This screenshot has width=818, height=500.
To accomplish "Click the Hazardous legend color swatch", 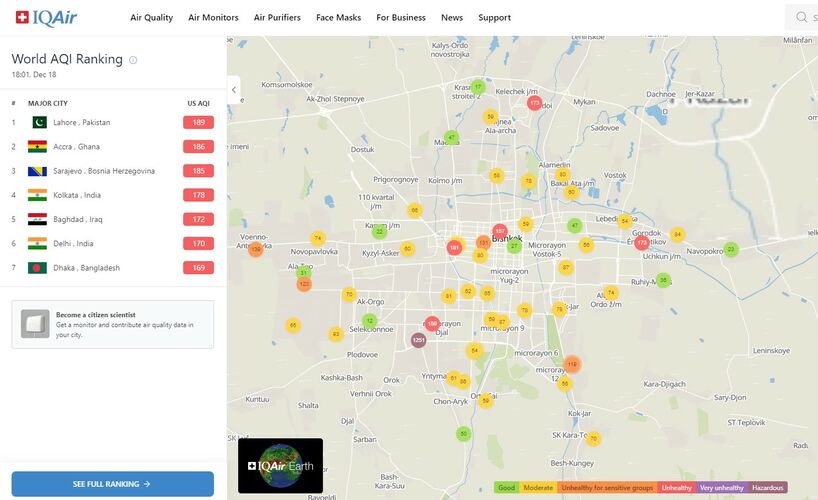I will point(768,488).
